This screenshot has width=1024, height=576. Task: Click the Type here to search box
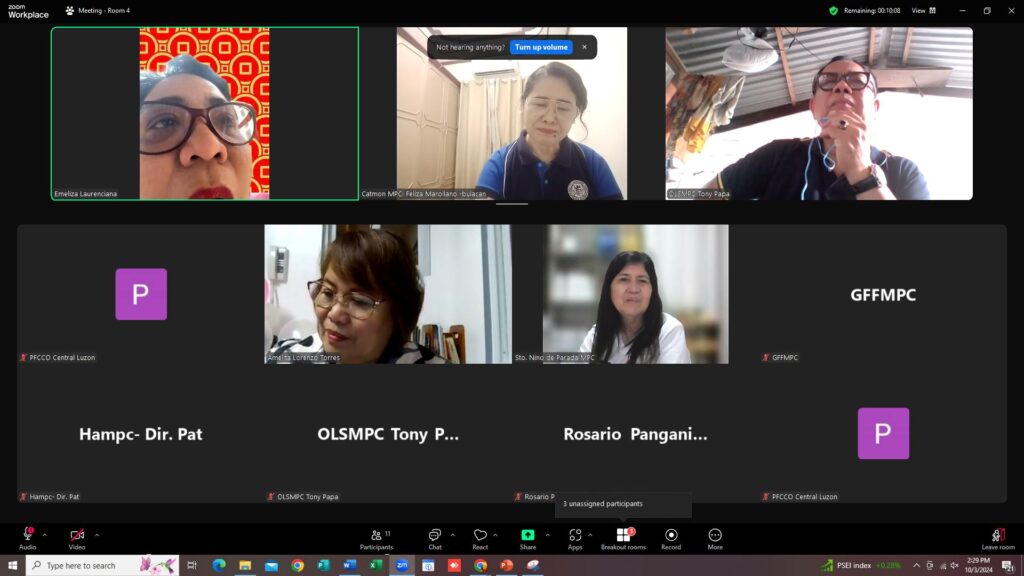pyautogui.click(x=103, y=565)
